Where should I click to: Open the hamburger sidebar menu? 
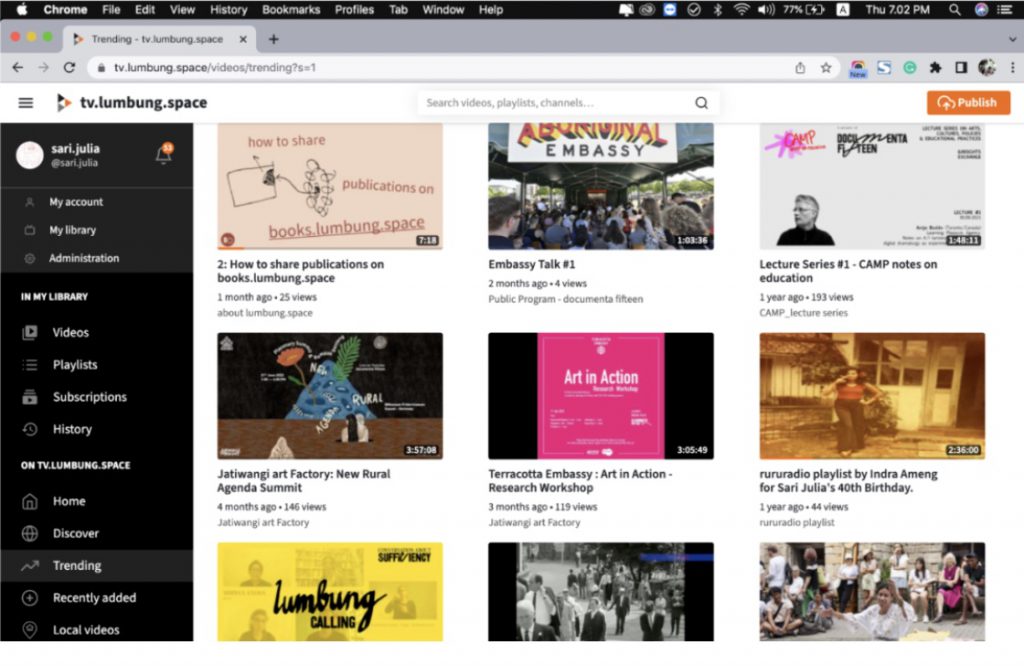tap(25, 103)
